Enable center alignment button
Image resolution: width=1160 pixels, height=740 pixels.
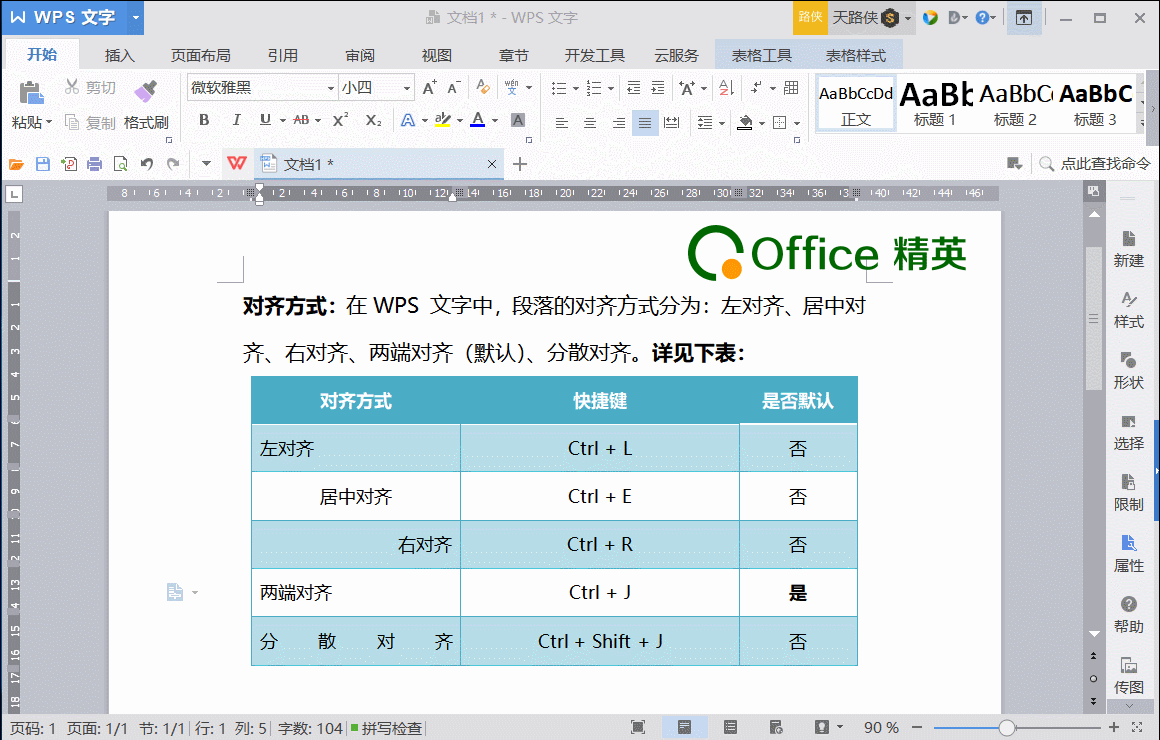point(590,123)
